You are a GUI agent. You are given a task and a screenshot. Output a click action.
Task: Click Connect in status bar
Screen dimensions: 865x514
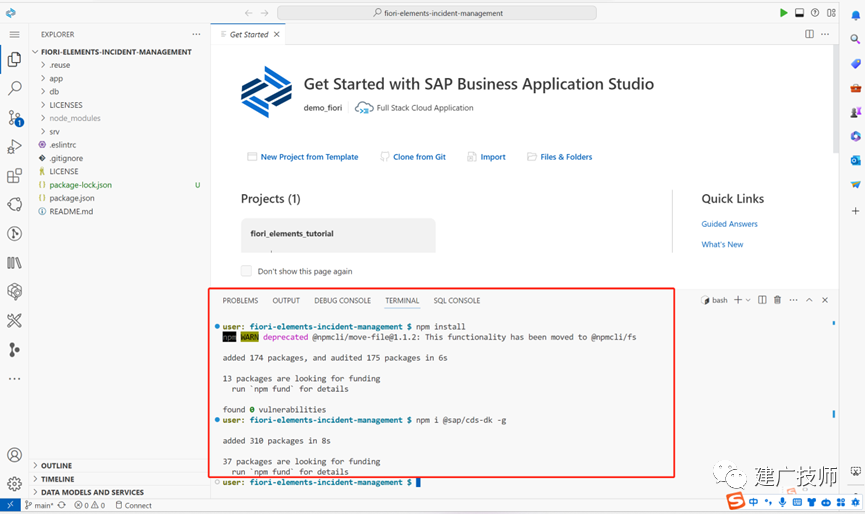[x=134, y=505]
